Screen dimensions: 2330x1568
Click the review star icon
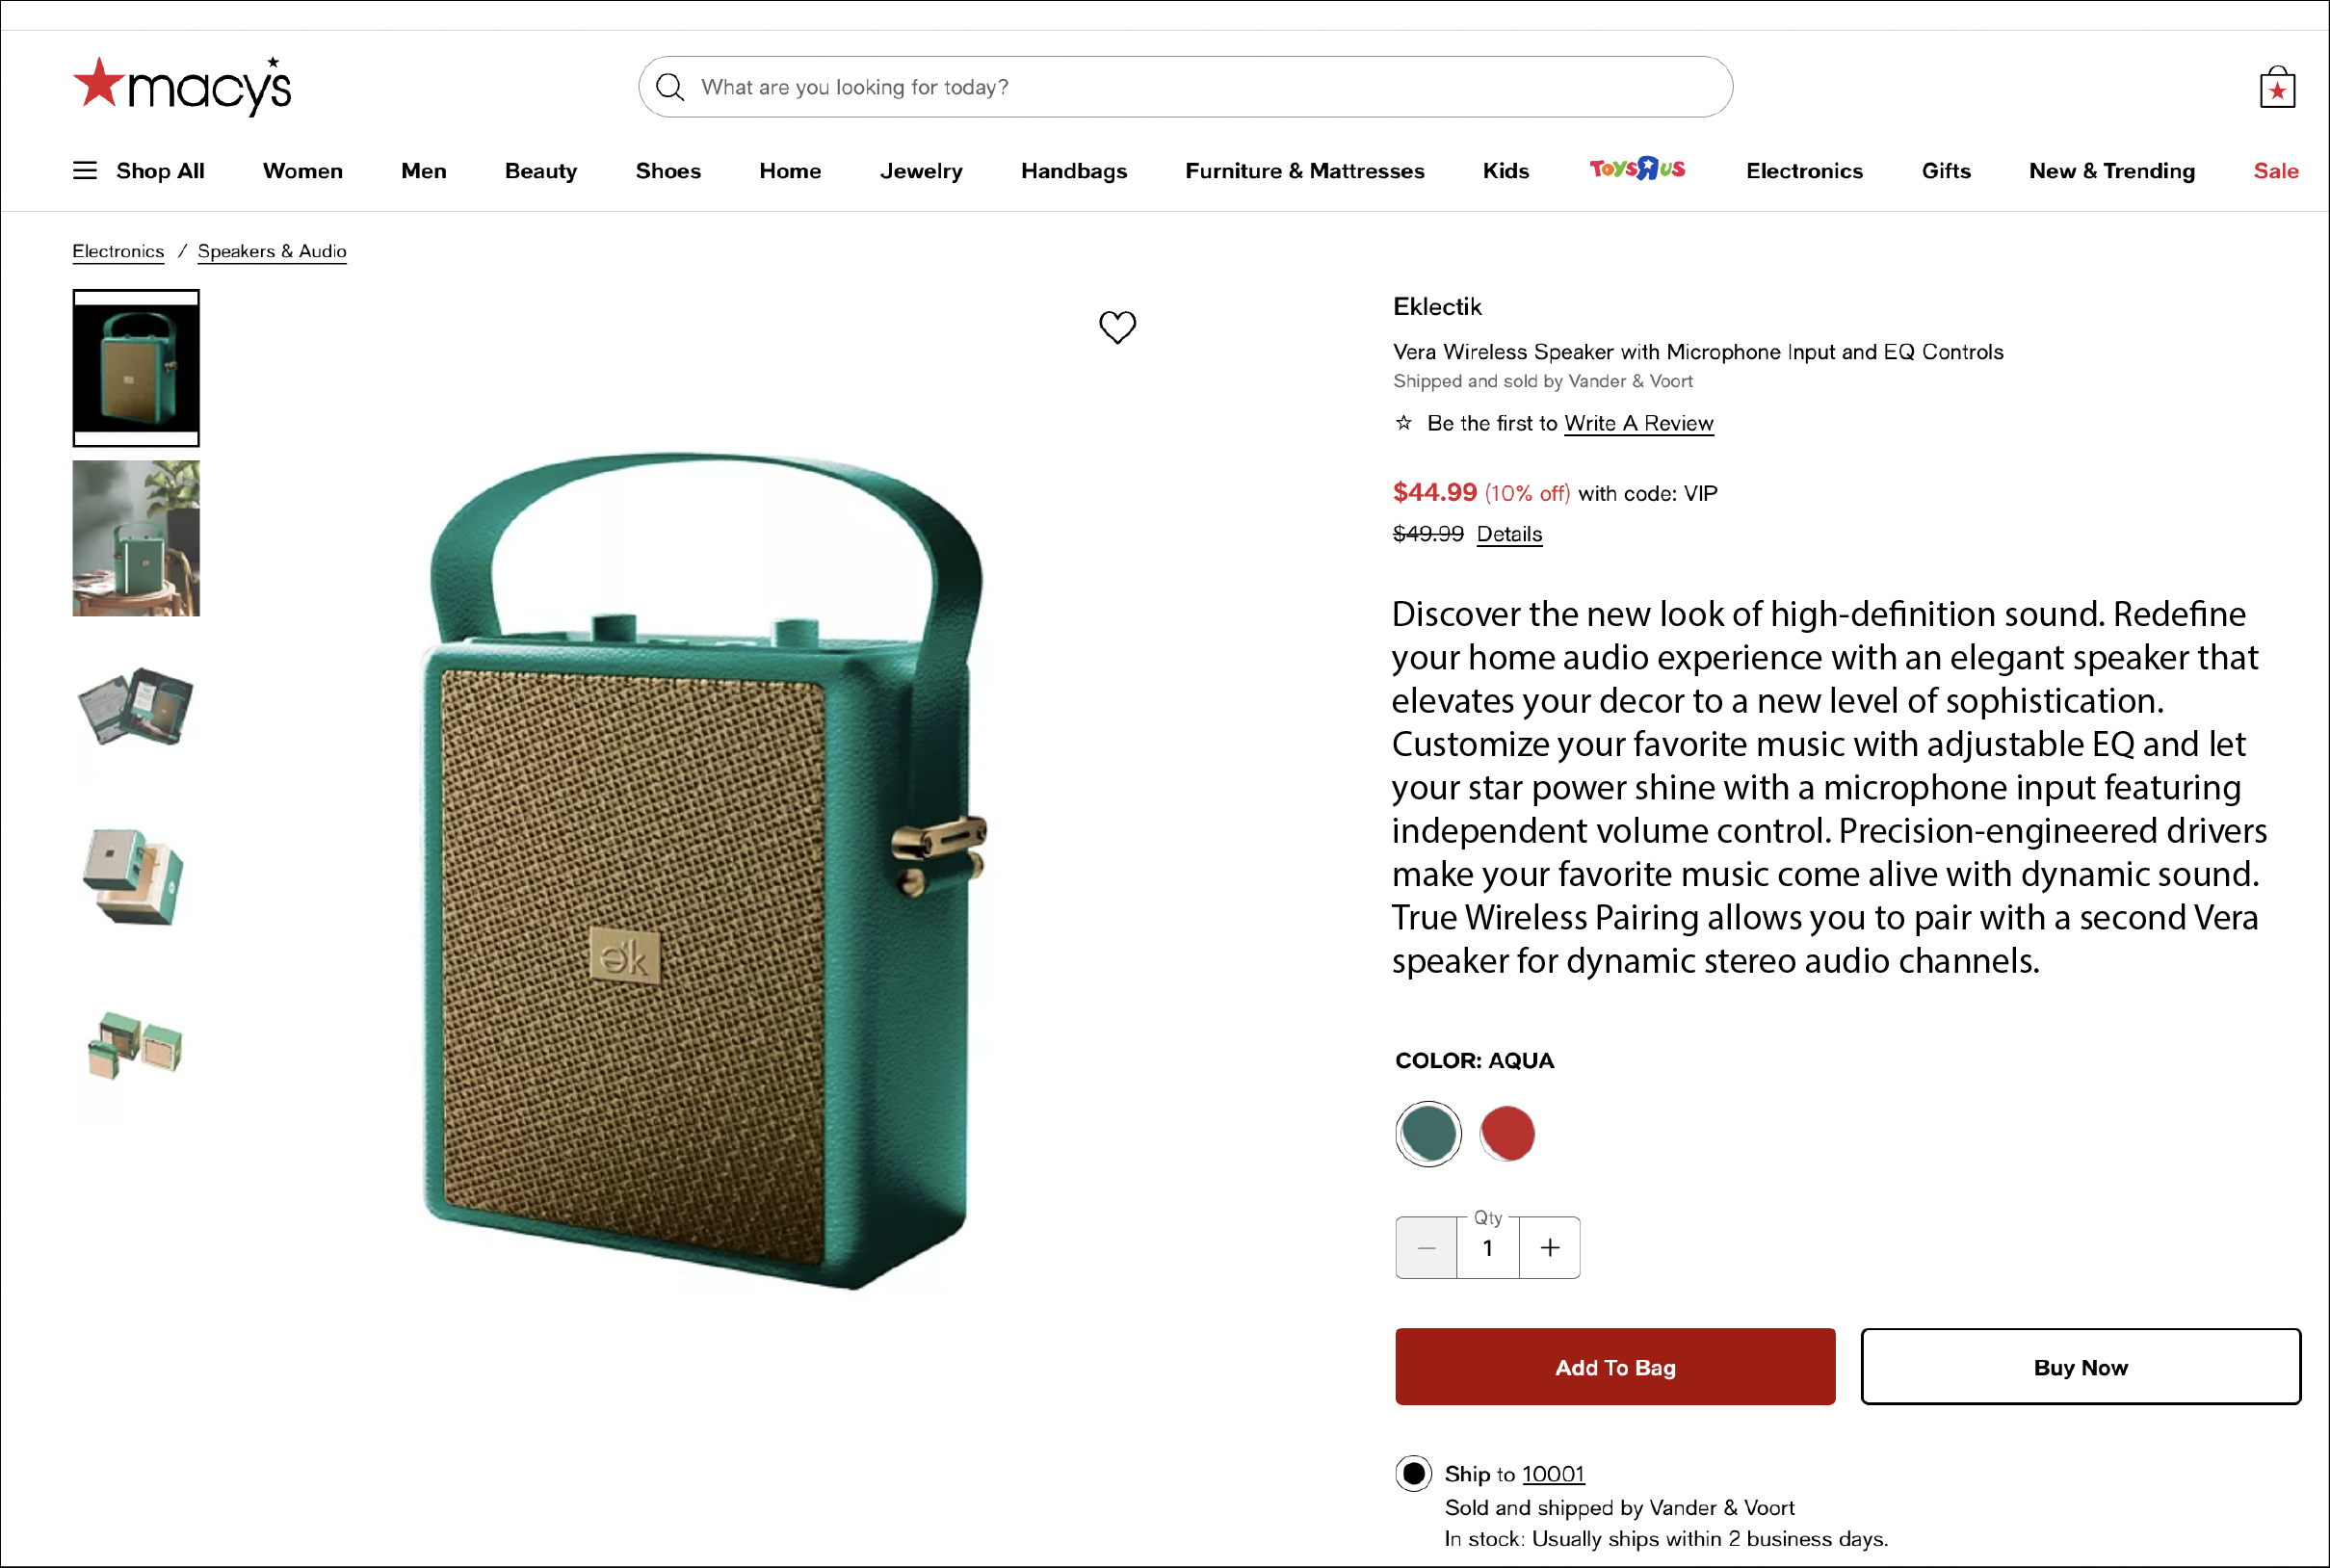coord(1404,423)
